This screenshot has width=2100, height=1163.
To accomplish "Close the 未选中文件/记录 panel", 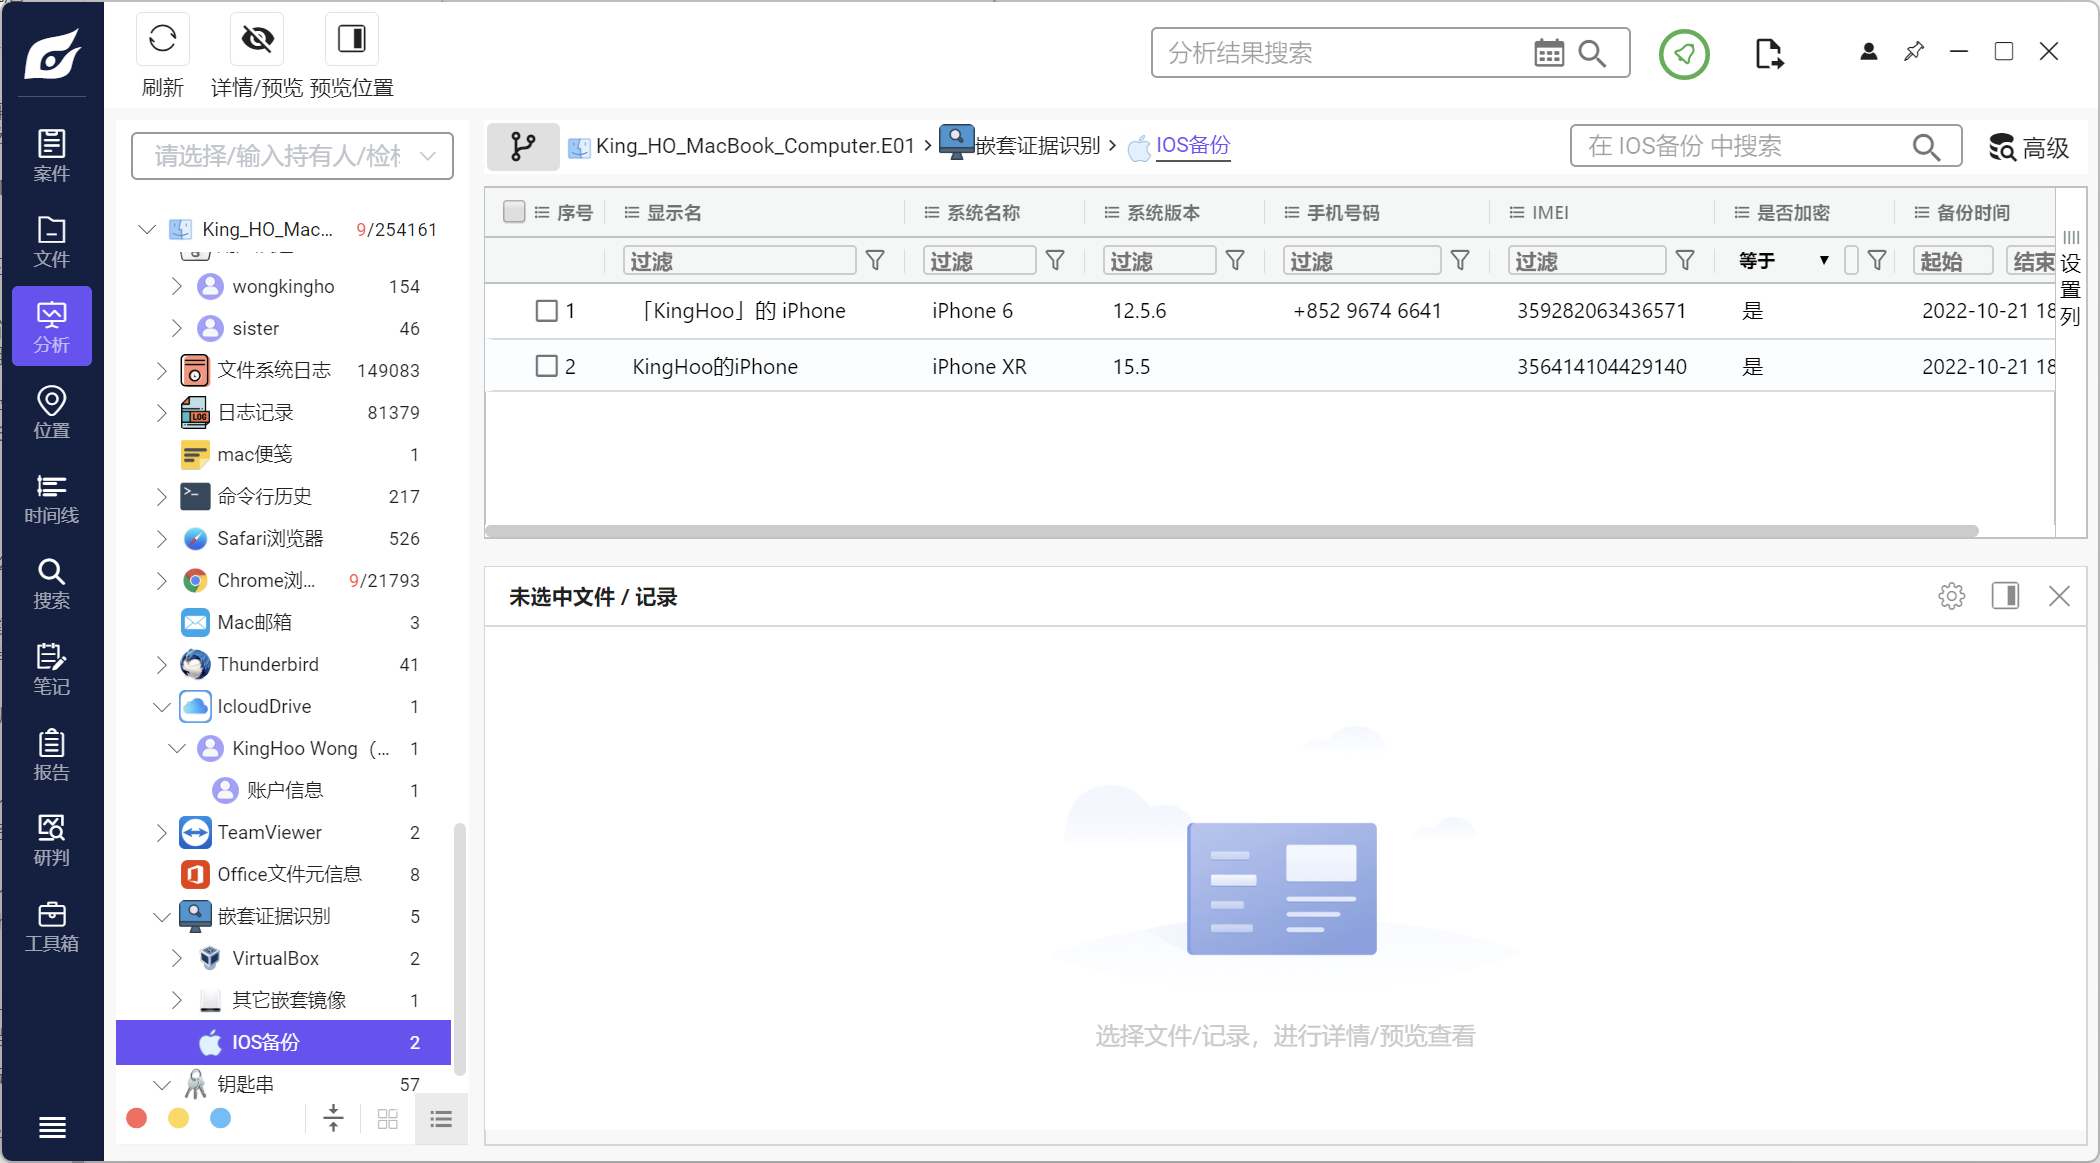I will [x=2059, y=597].
